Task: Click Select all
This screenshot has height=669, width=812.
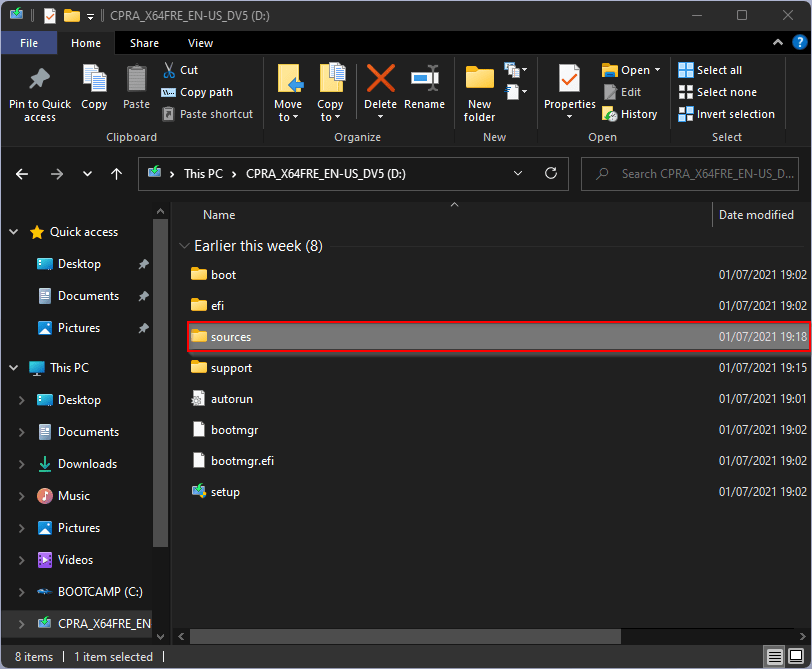Action: [x=710, y=70]
